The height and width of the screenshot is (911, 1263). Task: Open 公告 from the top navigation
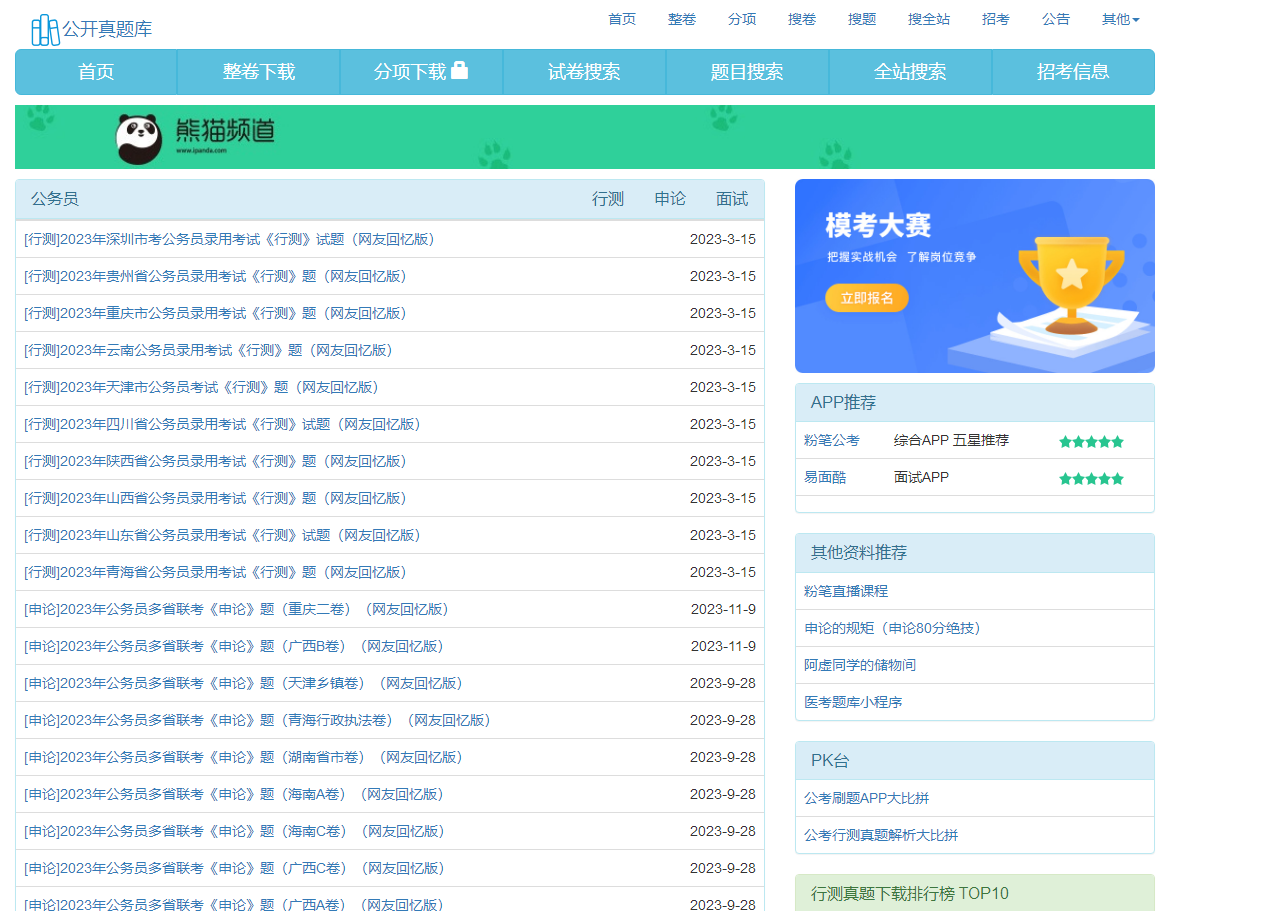tap(1055, 18)
